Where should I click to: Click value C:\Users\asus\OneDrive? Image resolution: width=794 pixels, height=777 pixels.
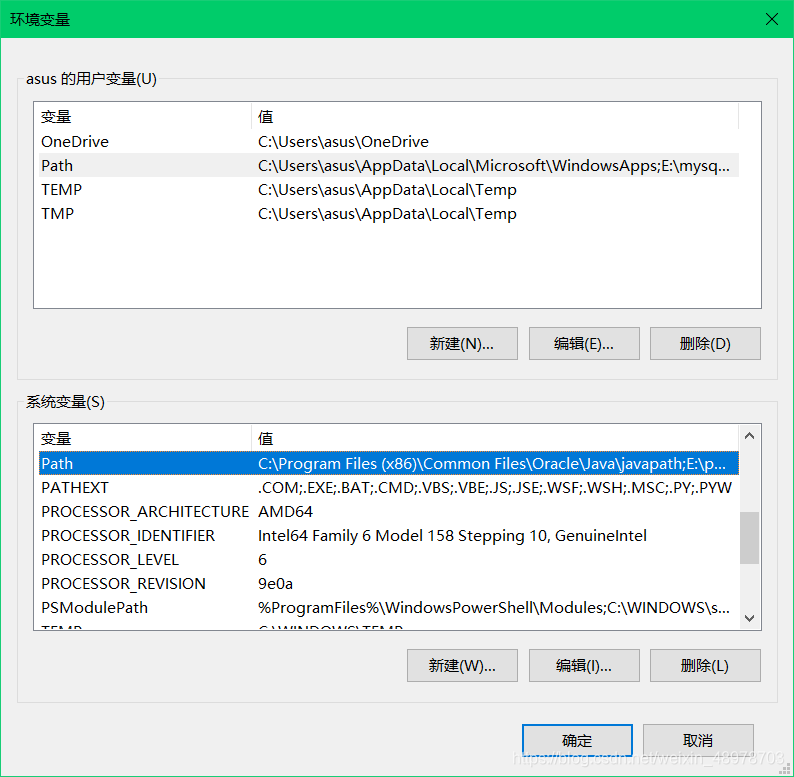[x=343, y=141]
